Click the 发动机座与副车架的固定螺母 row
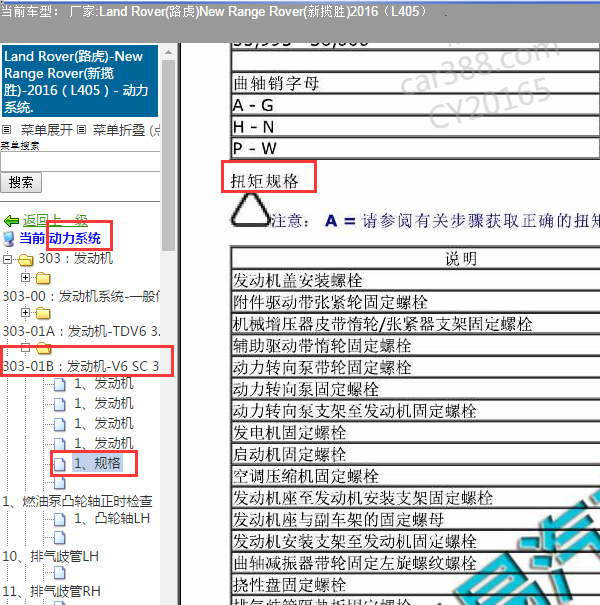The width and height of the screenshot is (600, 605). click(415, 519)
